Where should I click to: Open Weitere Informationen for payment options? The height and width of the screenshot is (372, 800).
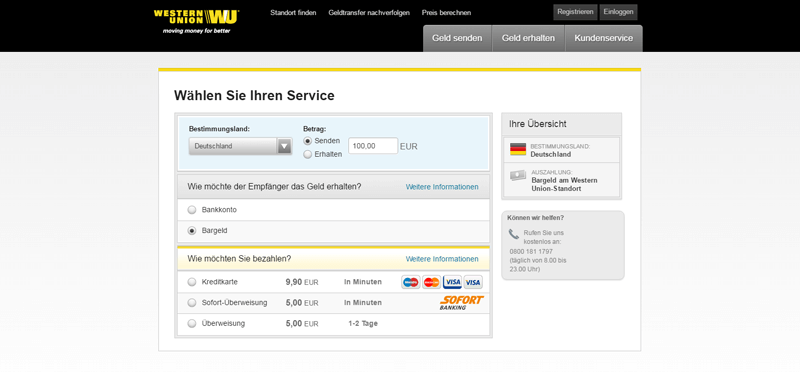tap(442, 259)
